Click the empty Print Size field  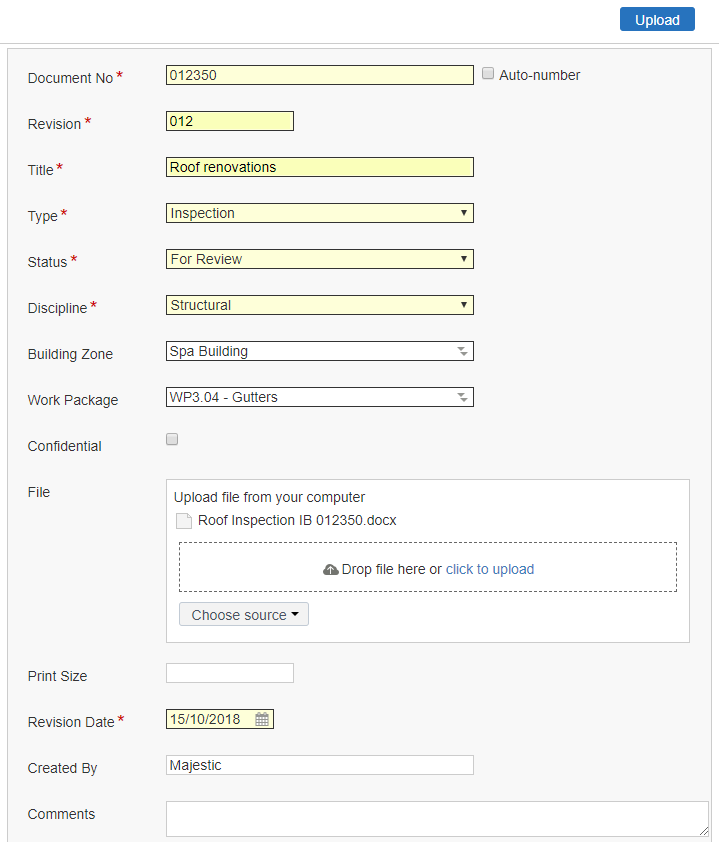230,673
